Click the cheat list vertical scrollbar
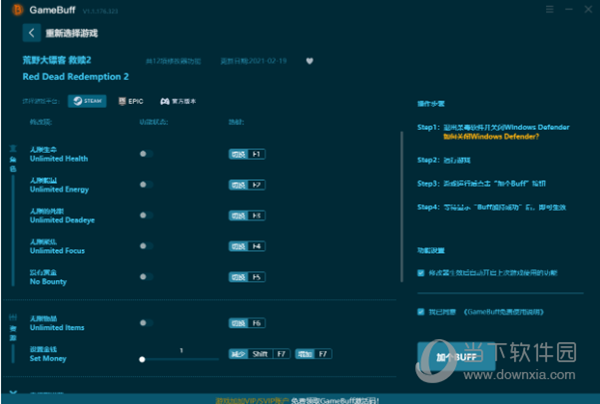Screen dimensions: 600x404 pos(401,207)
